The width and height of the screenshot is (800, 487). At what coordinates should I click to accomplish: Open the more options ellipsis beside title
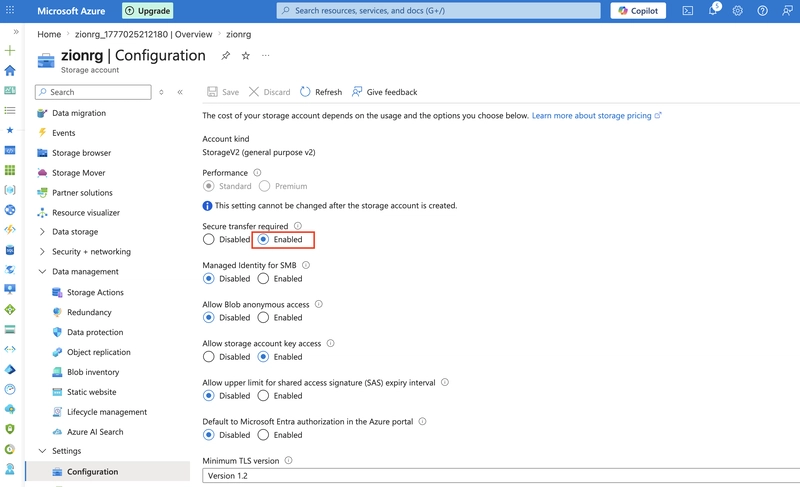click(266, 56)
